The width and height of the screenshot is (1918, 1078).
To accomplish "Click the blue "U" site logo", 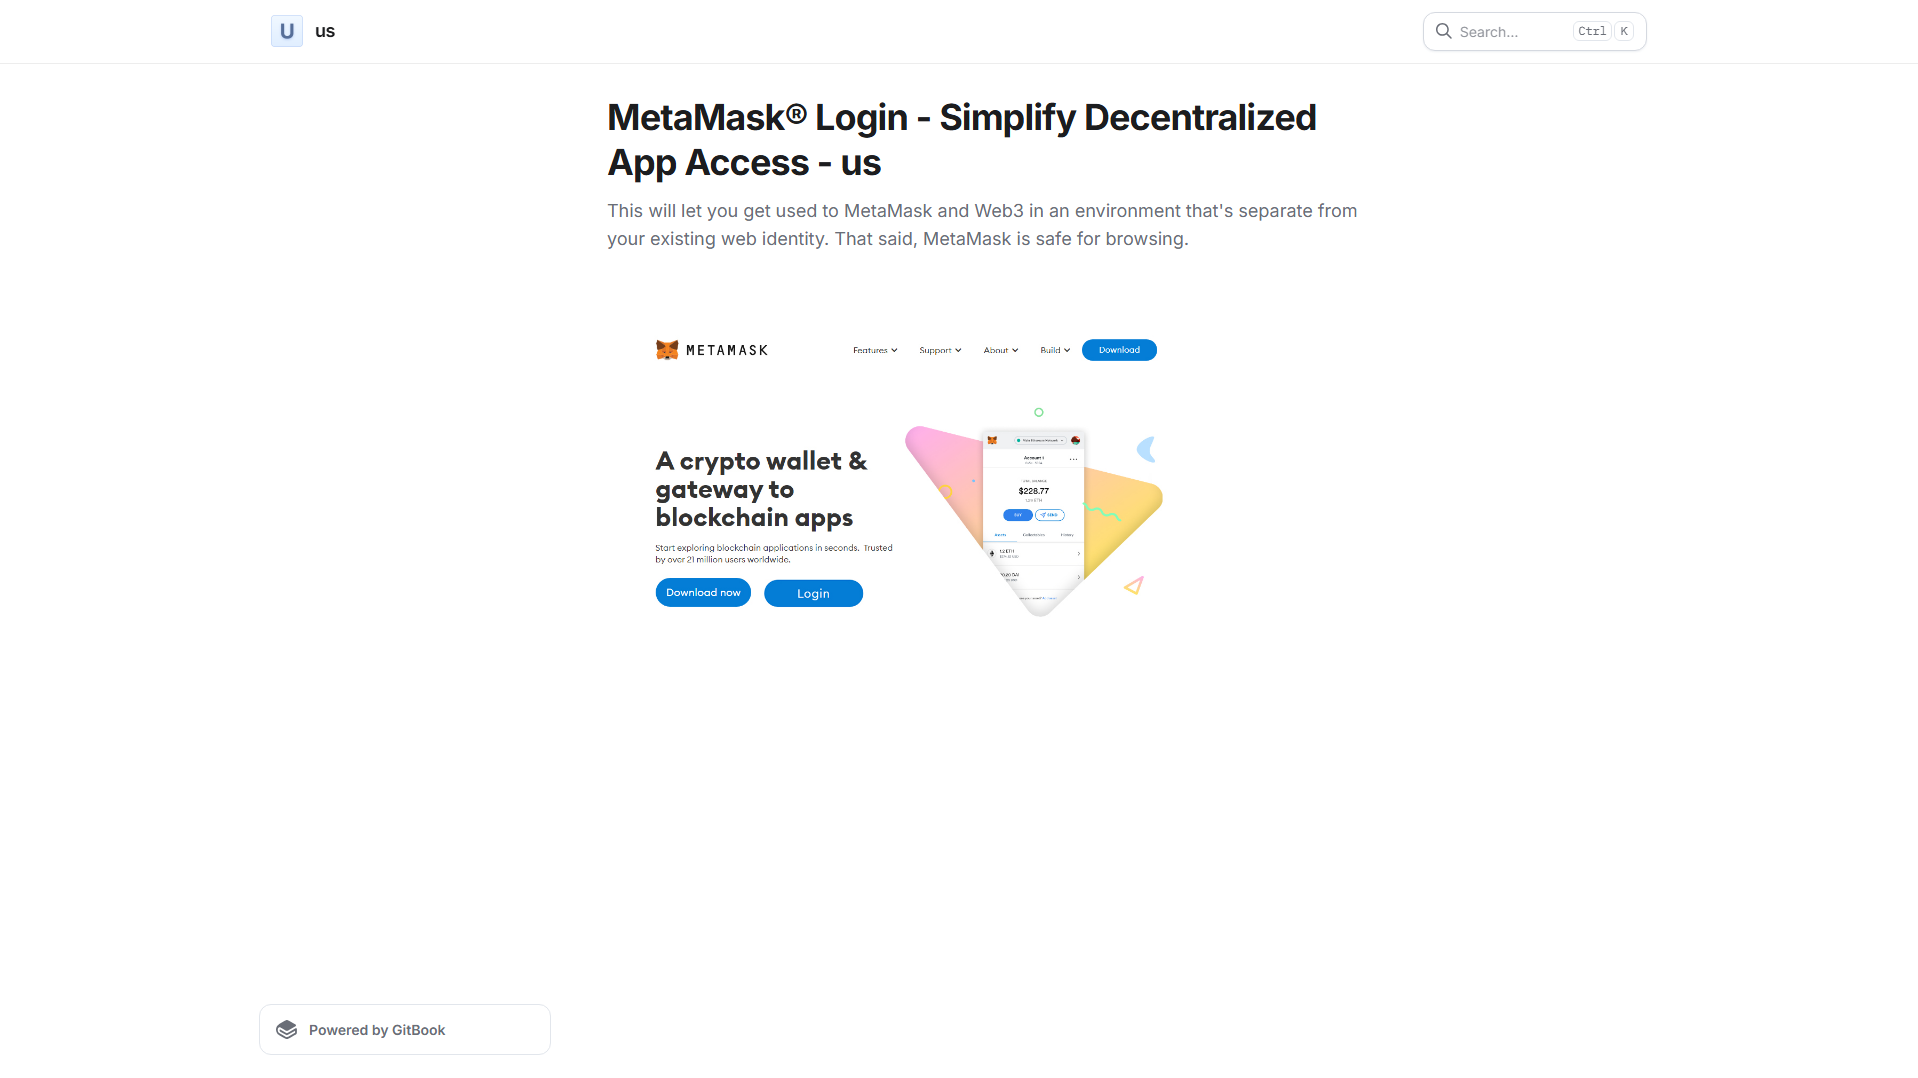I will (x=287, y=31).
